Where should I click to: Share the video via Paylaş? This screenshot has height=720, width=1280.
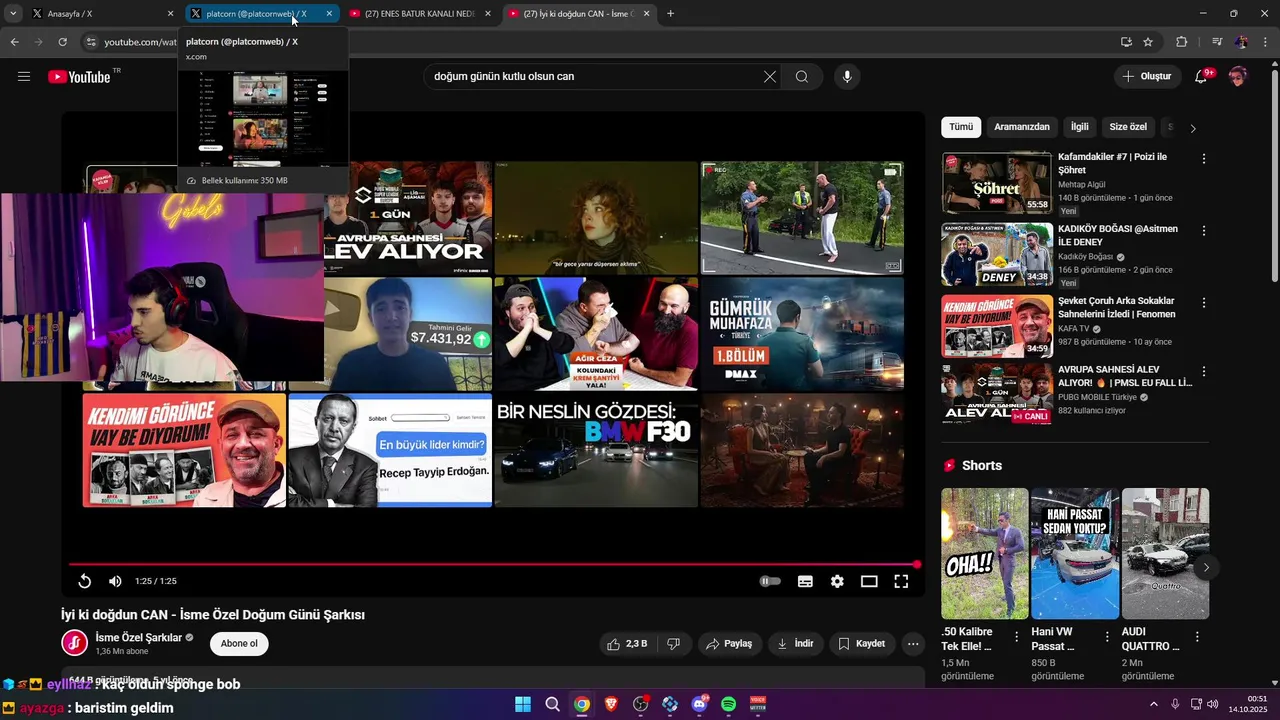729,644
